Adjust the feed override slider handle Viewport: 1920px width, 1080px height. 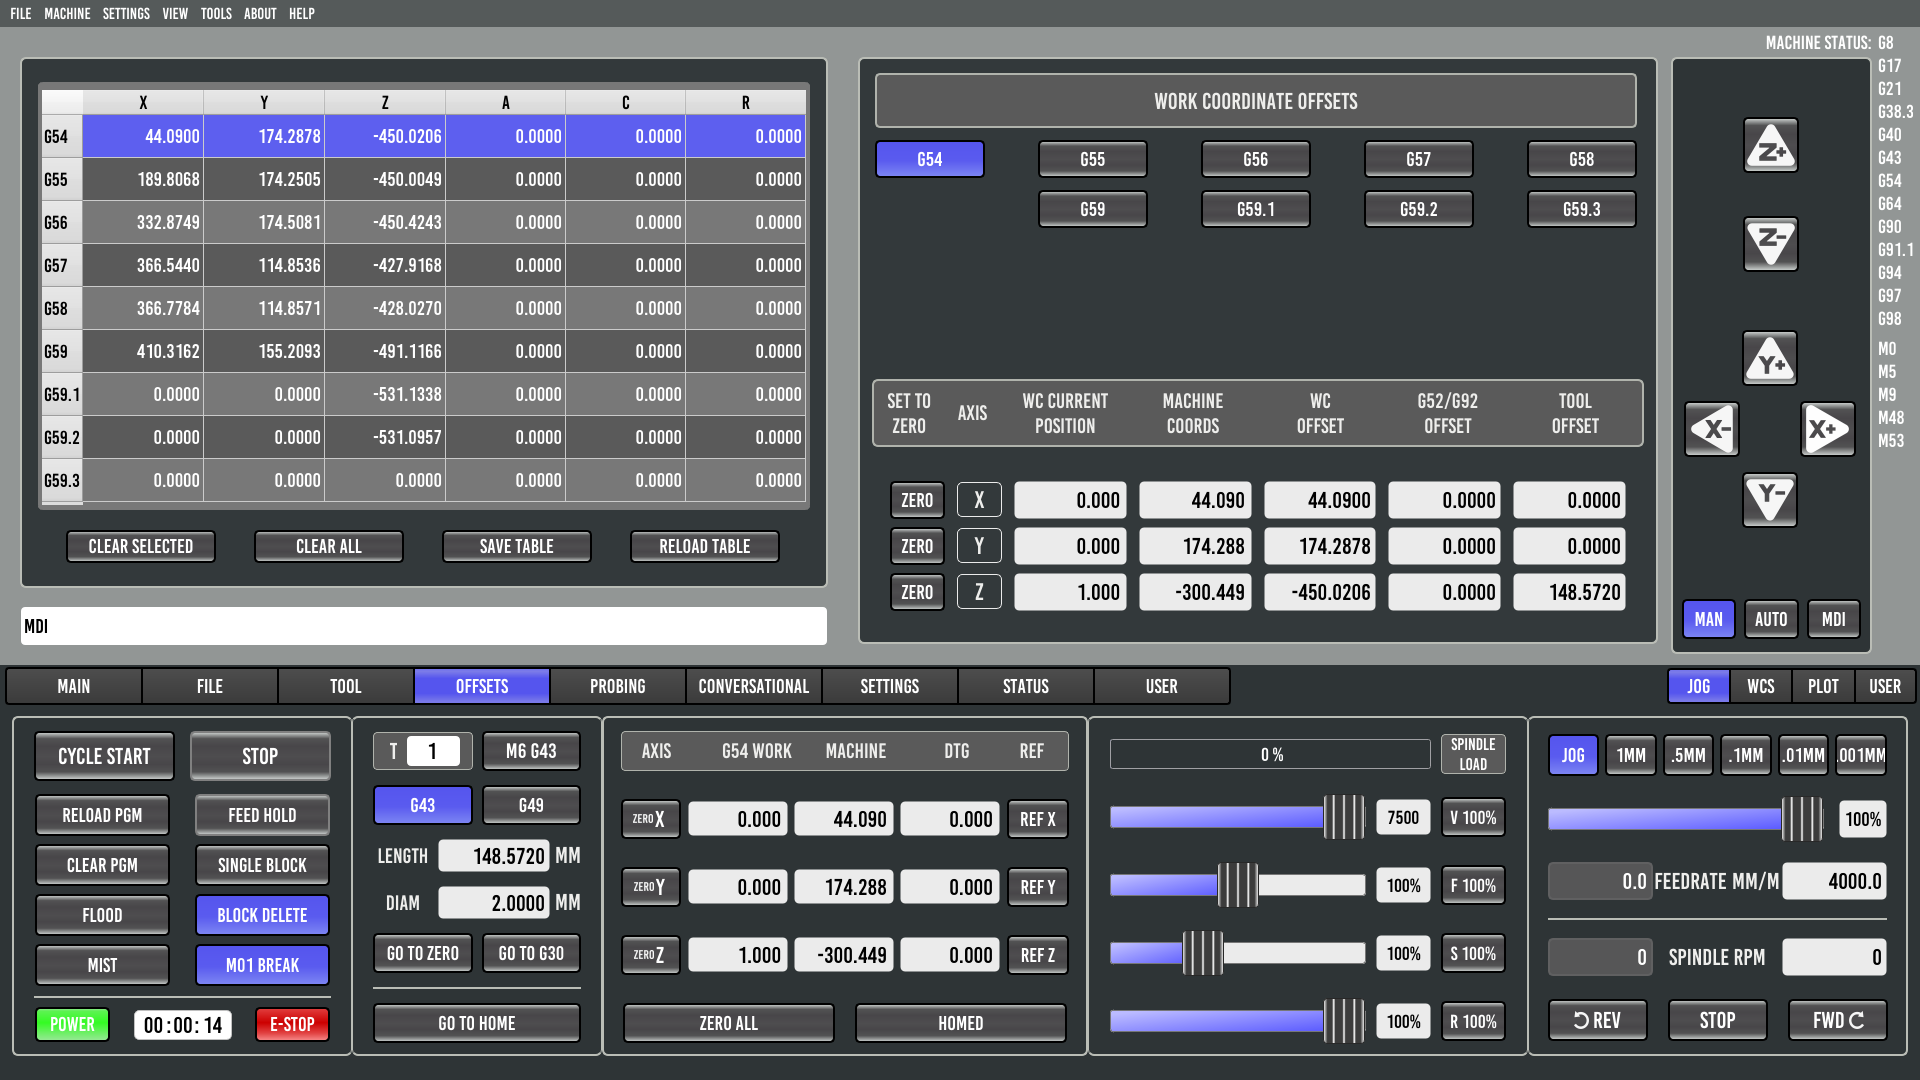[1237, 885]
